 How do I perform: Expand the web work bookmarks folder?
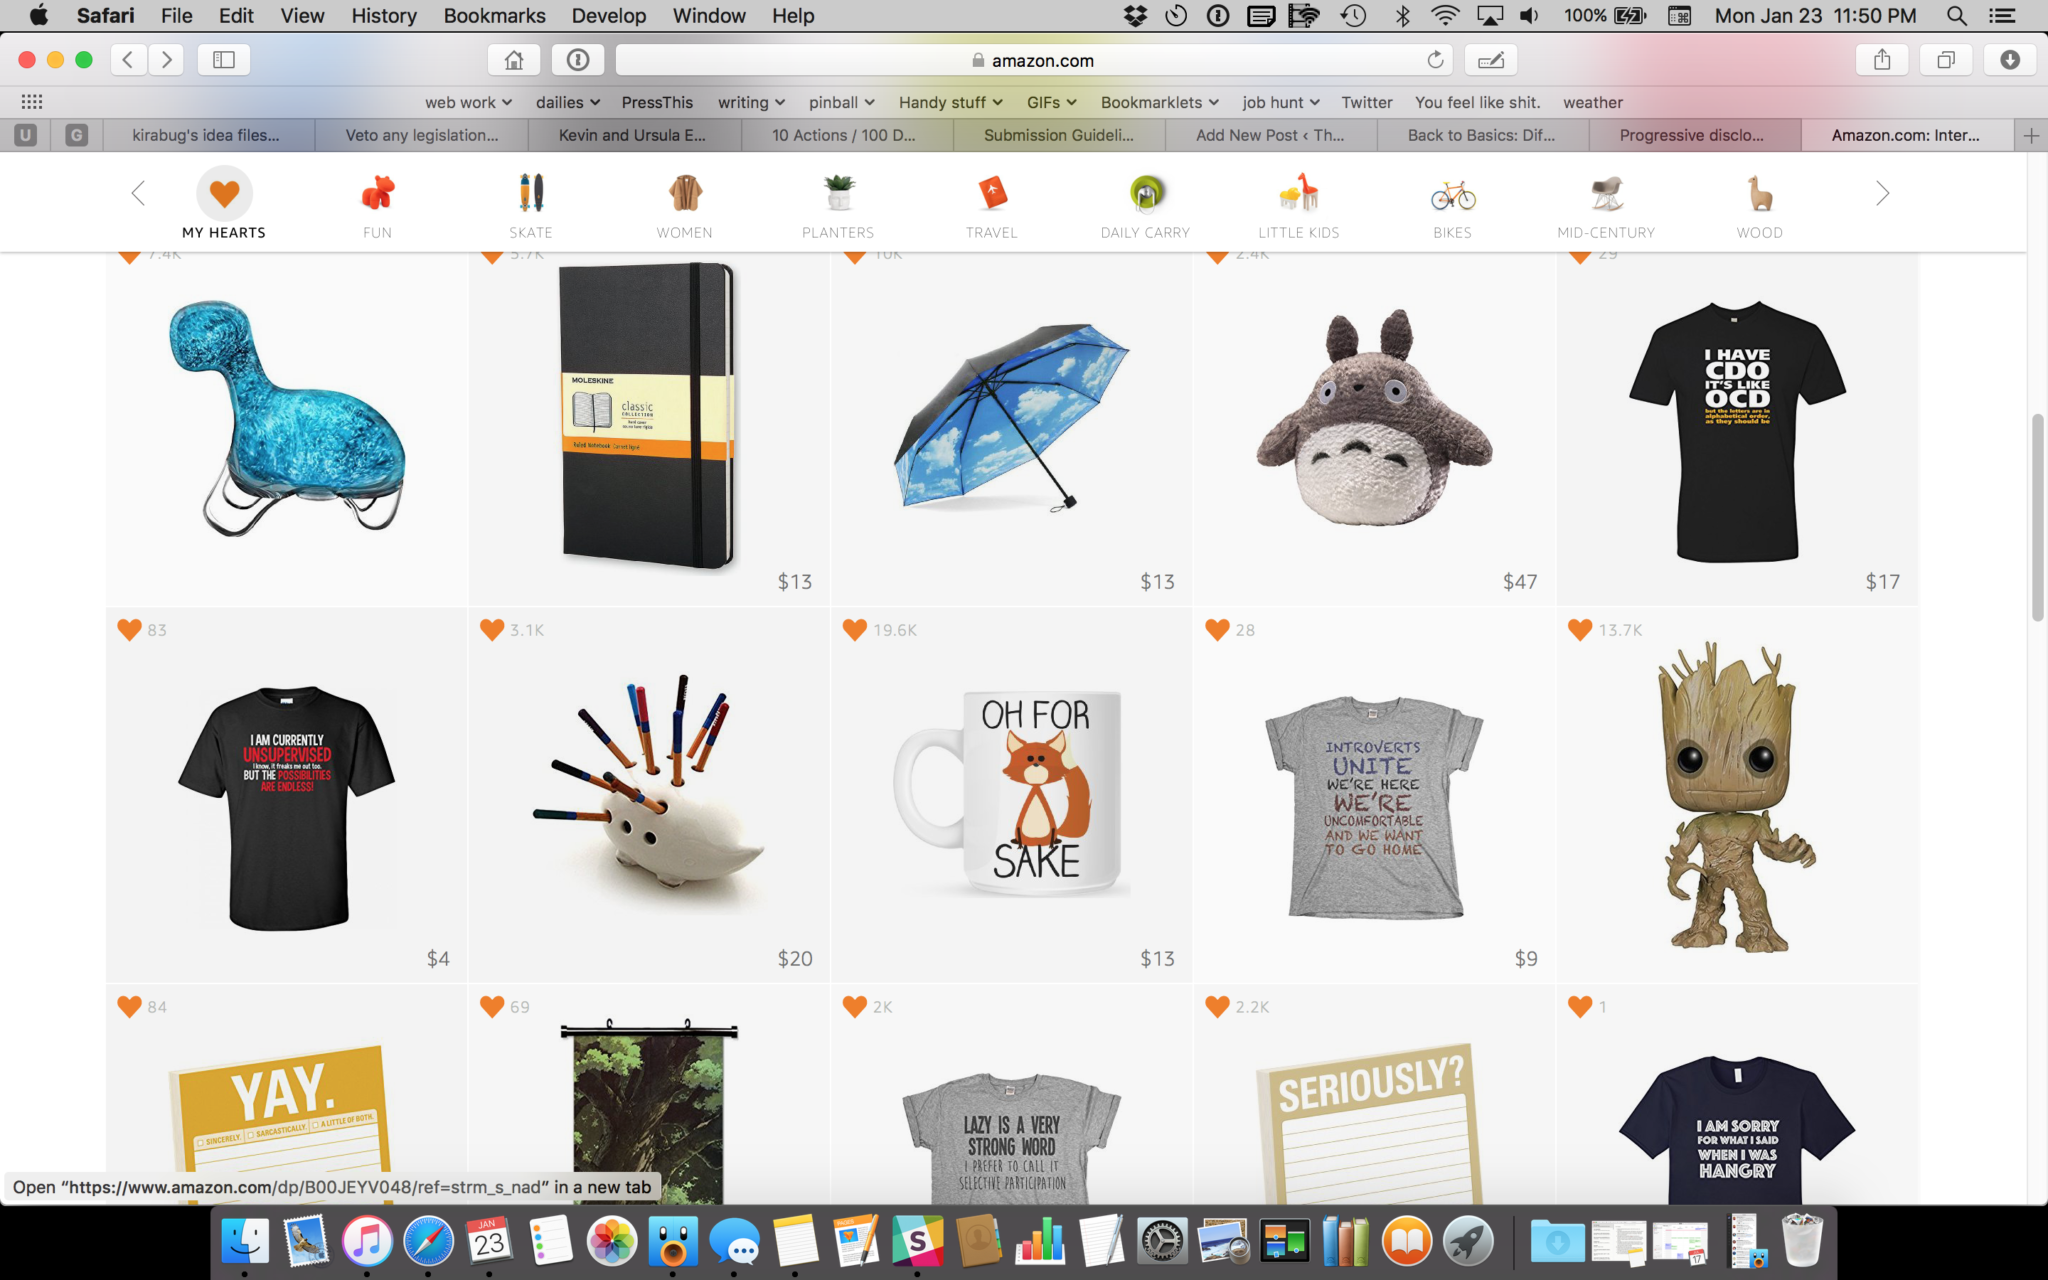(x=468, y=102)
